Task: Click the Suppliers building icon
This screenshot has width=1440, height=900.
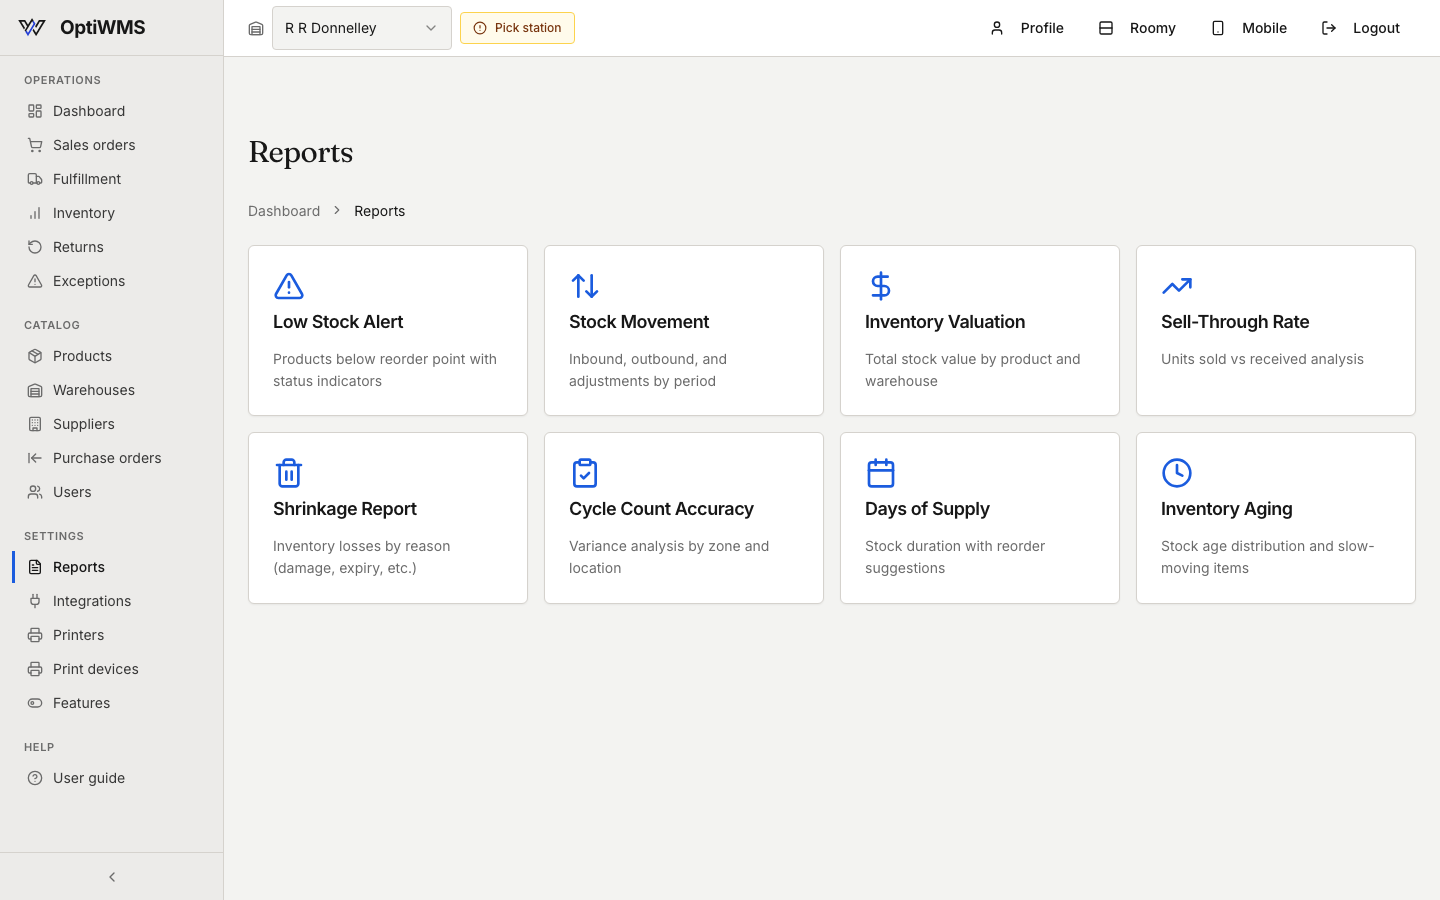Action: click(35, 424)
